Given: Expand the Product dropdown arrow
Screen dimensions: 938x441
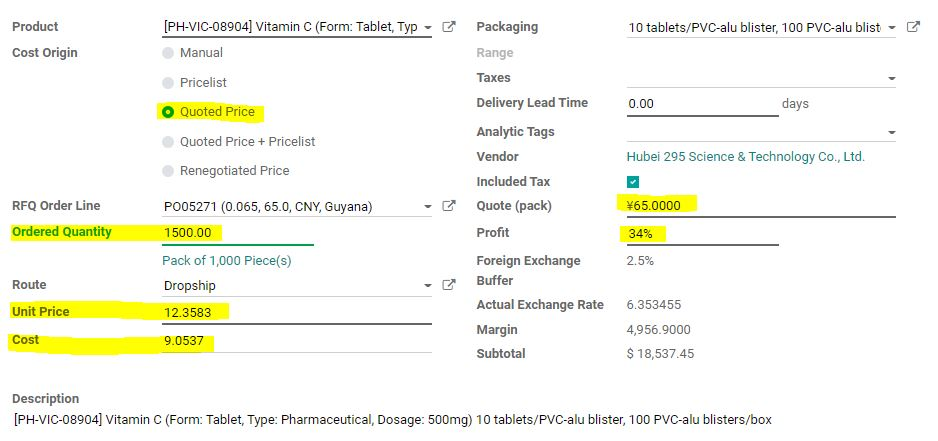Looking at the screenshot, I should coord(427,28).
